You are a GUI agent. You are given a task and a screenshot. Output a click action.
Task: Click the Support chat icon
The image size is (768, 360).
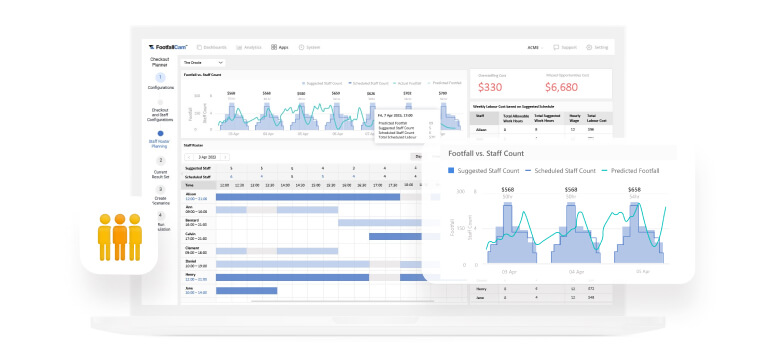556,48
